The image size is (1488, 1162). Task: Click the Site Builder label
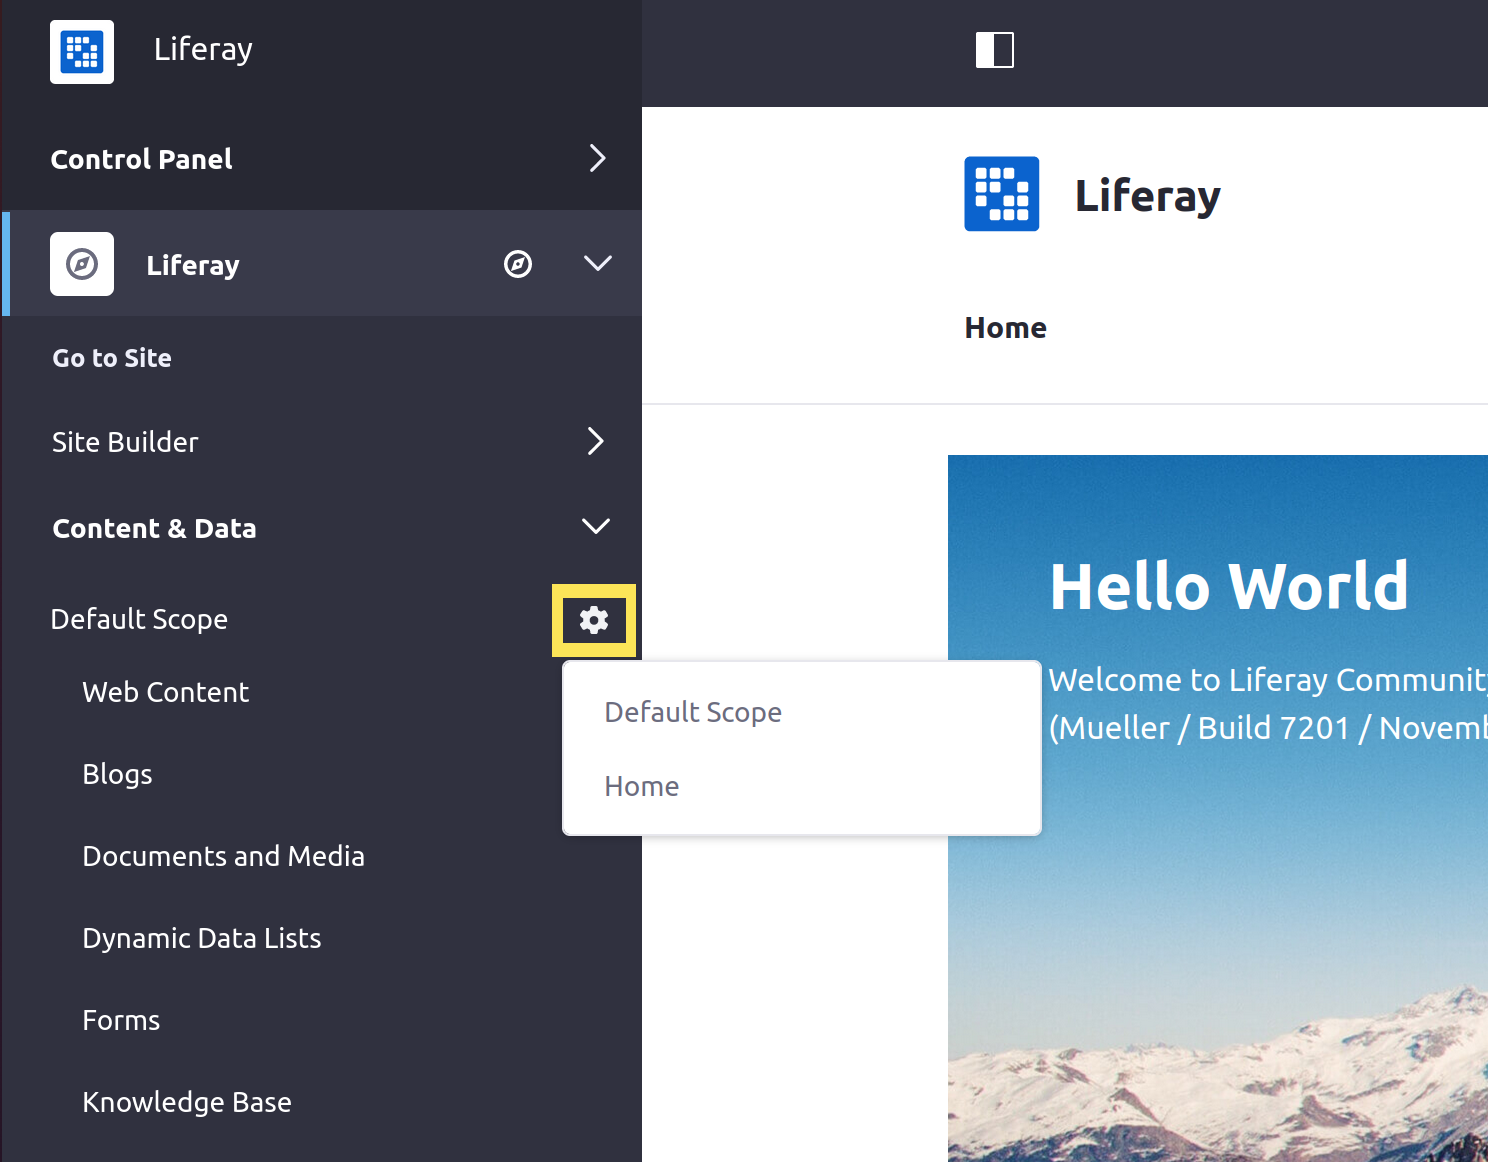(125, 442)
